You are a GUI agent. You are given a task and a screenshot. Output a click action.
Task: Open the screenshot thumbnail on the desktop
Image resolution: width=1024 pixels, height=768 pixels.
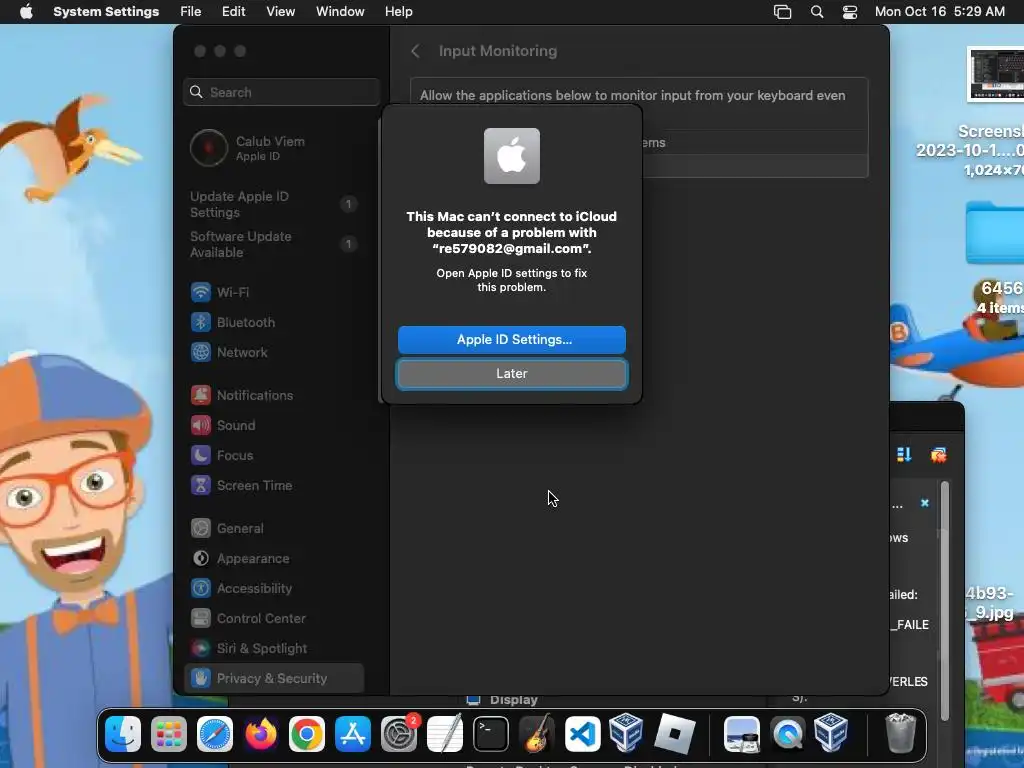tap(995, 74)
